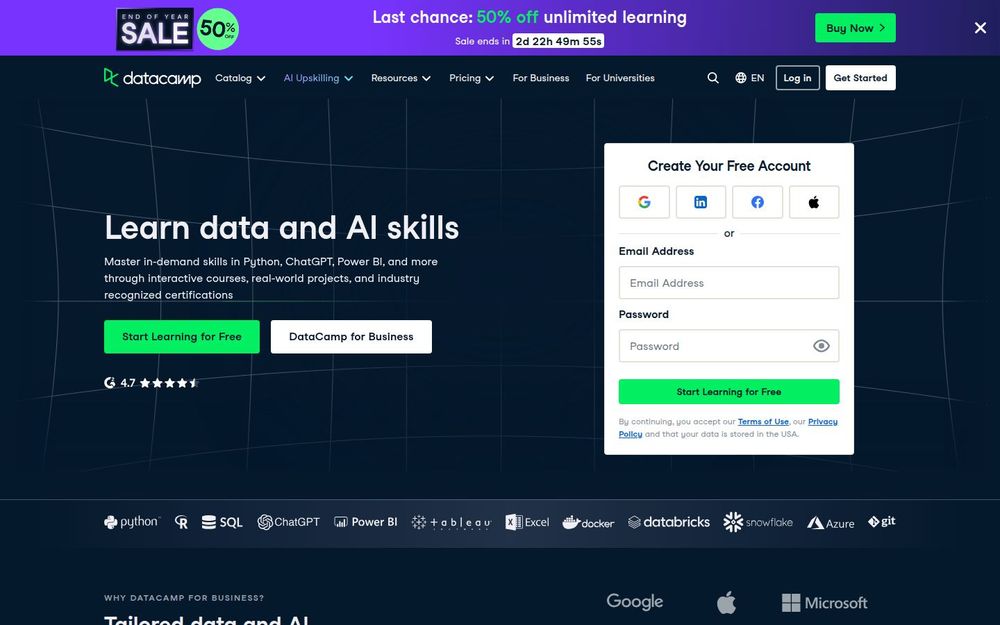Image resolution: width=1000 pixels, height=625 pixels.
Task: Sign up with the Apple icon
Action: point(814,202)
